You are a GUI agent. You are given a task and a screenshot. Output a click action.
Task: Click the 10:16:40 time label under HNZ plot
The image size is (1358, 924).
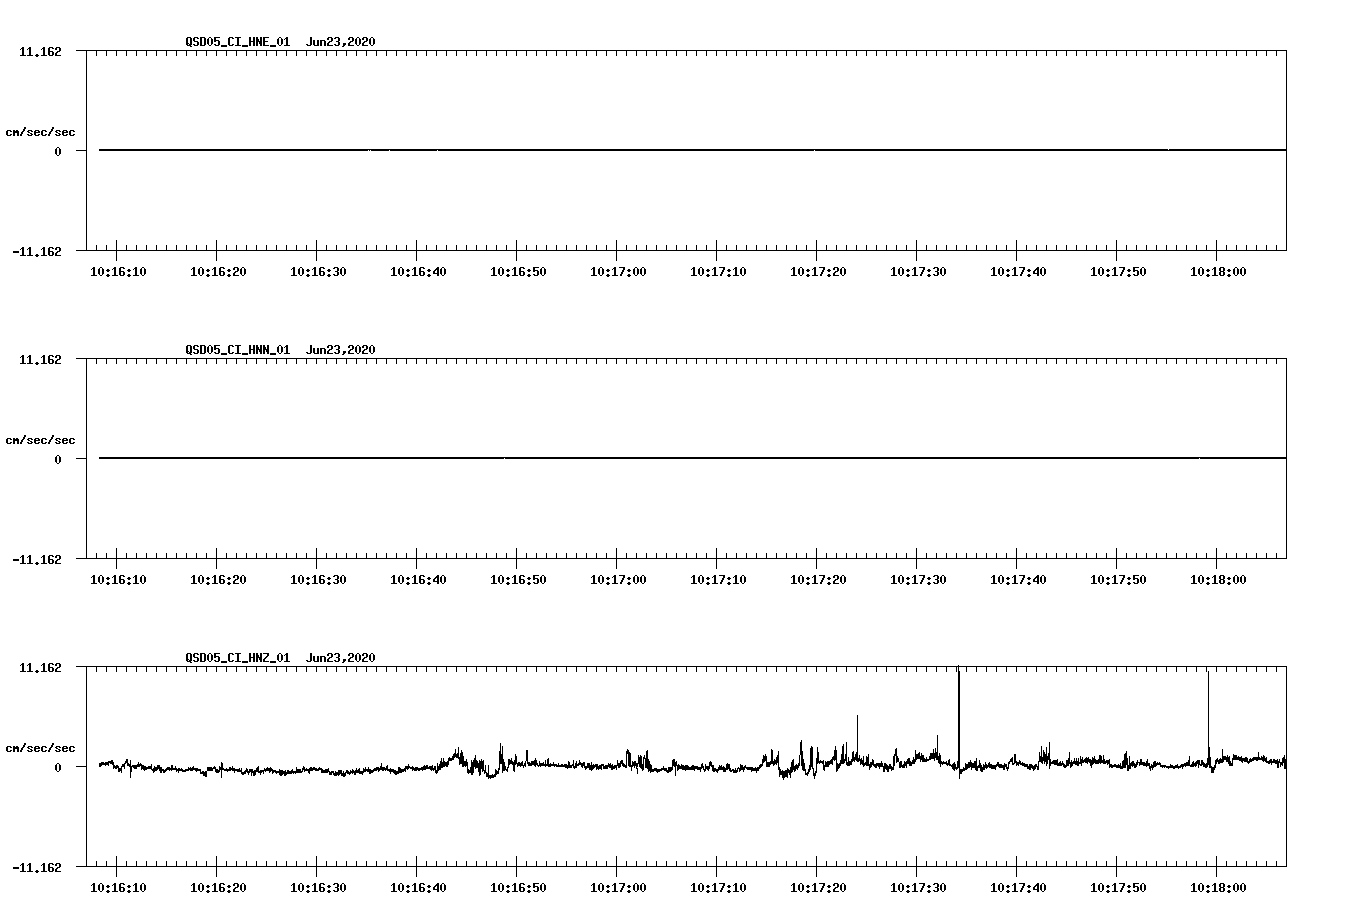click(418, 888)
